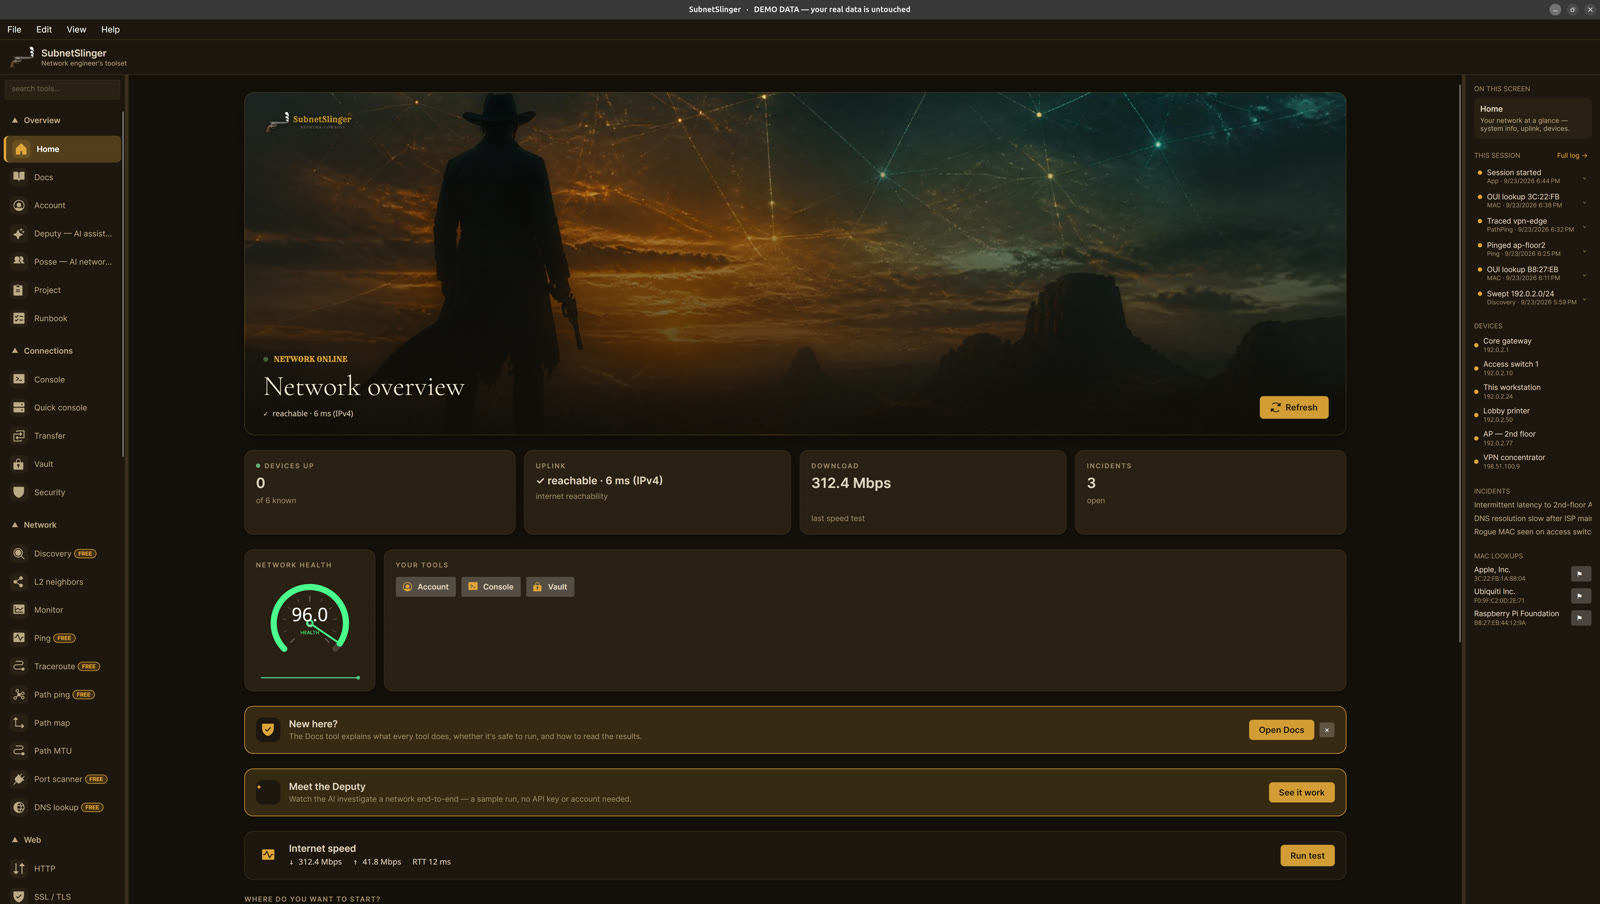Run the internet speed test
This screenshot has width=1600, height=904.
tap(1307, 855)
